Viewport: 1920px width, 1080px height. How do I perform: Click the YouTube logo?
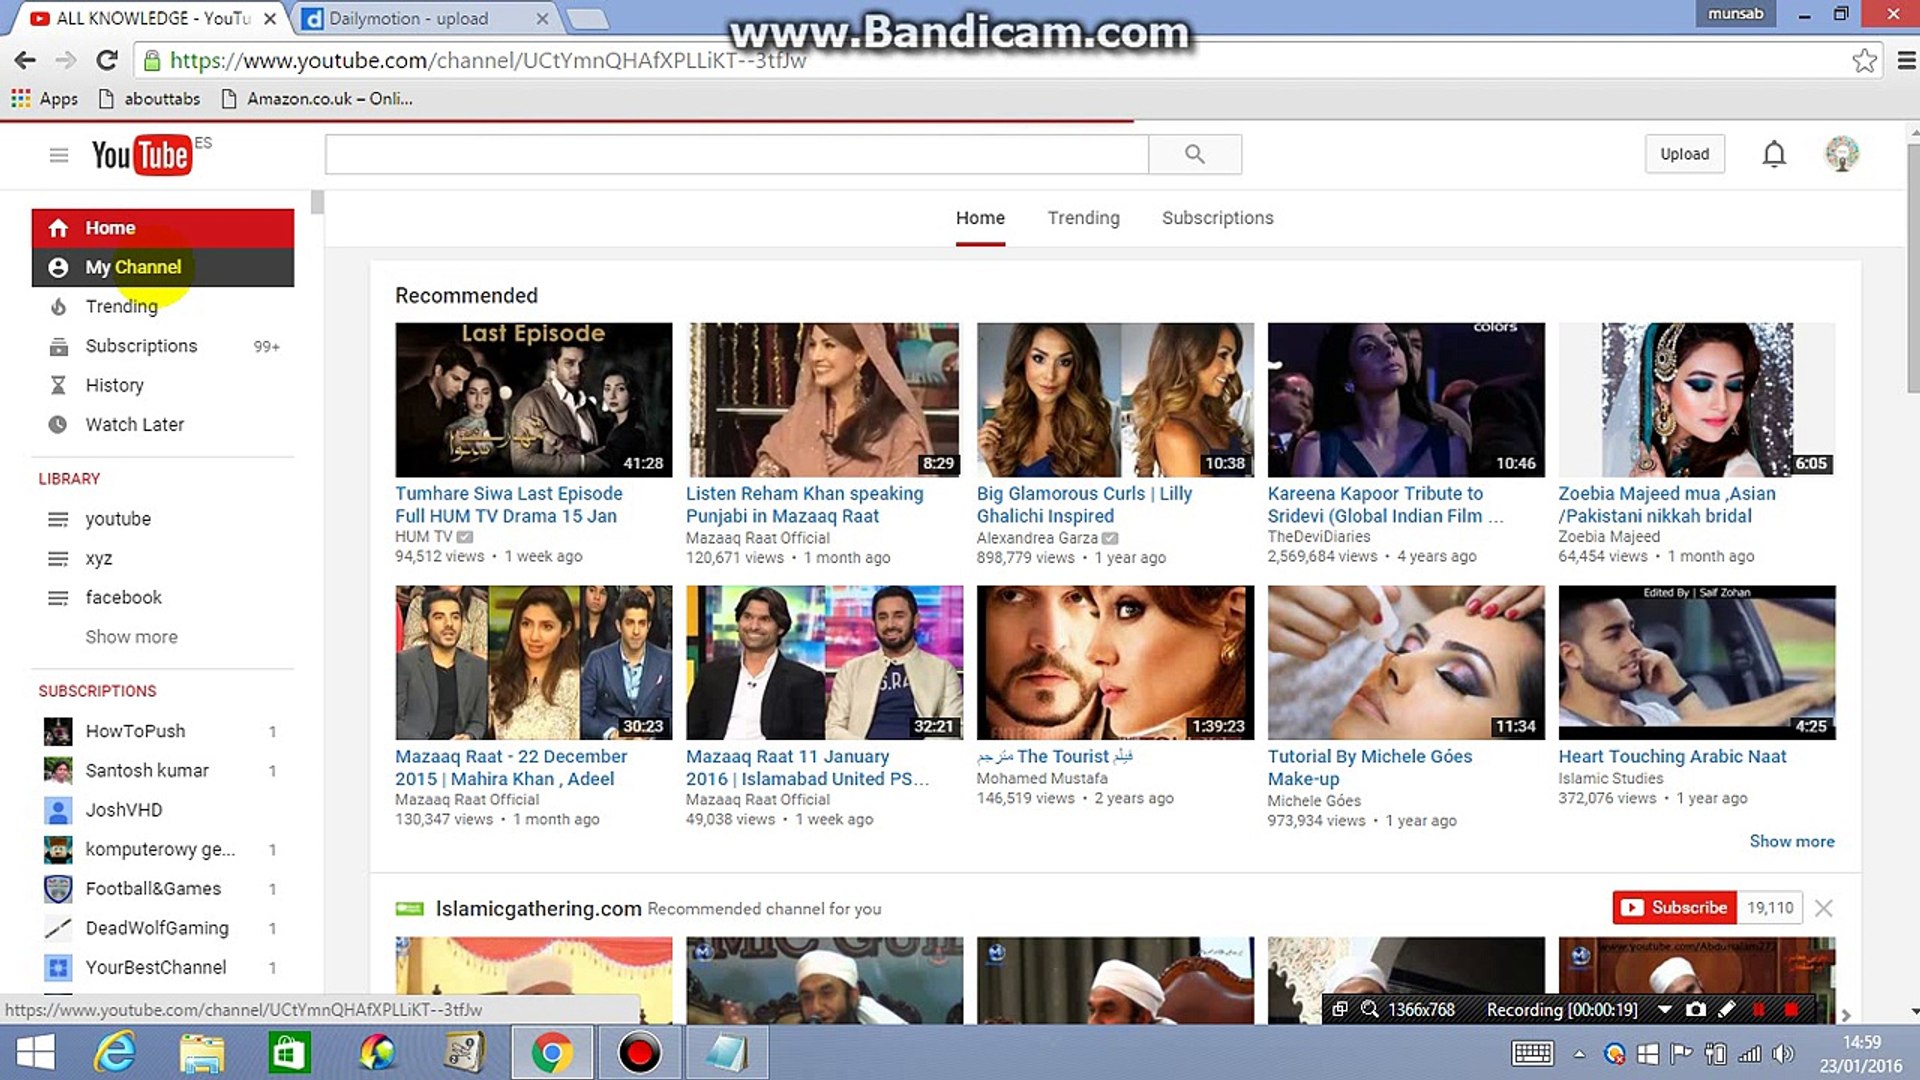tap(141, 155)
